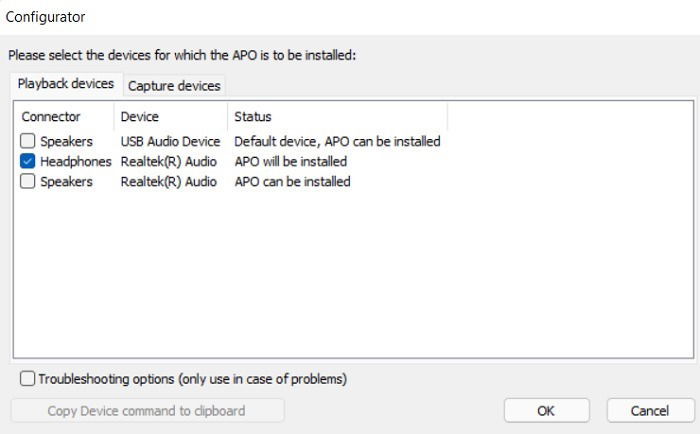
Task: Click the Troubleshooting options label text
Action: [192, 379]
